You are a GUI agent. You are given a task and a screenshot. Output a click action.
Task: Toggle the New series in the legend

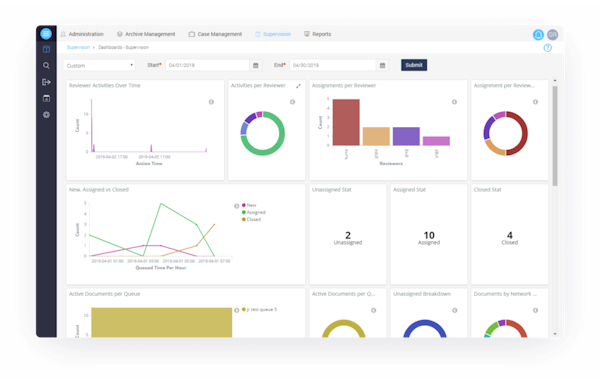tap(249, 205)
